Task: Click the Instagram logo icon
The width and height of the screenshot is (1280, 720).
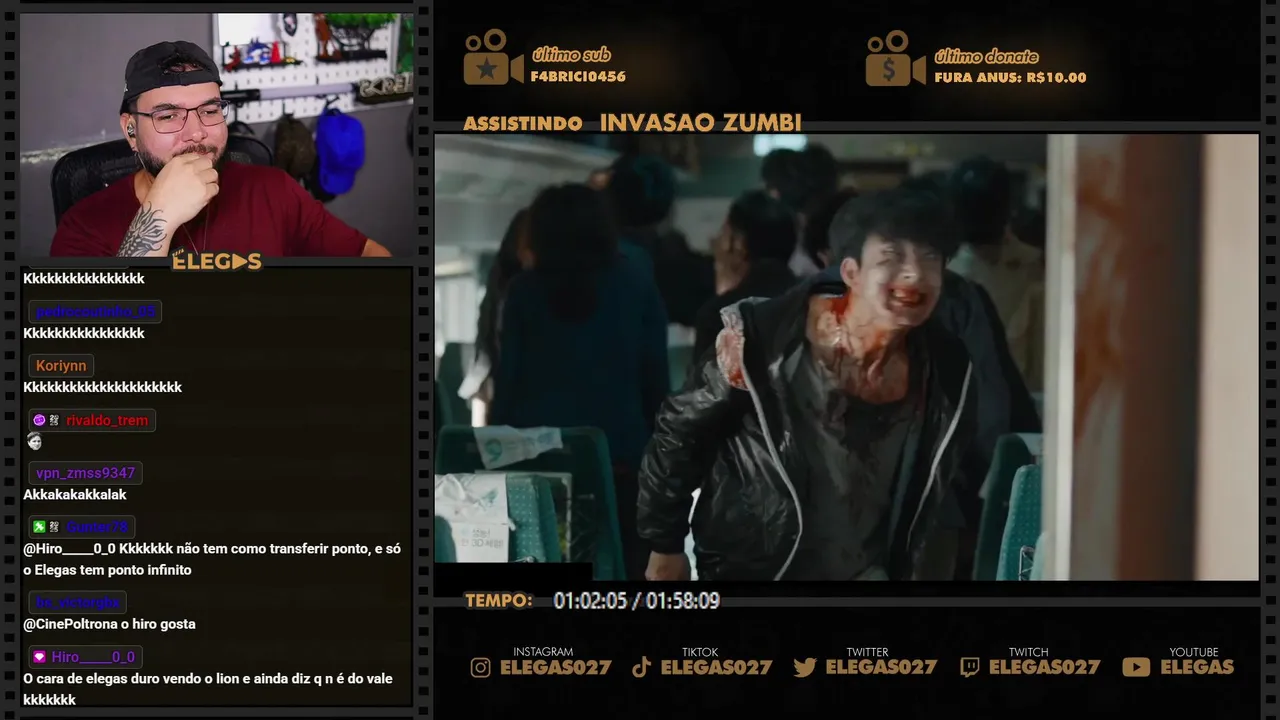Action: point(481,667)
